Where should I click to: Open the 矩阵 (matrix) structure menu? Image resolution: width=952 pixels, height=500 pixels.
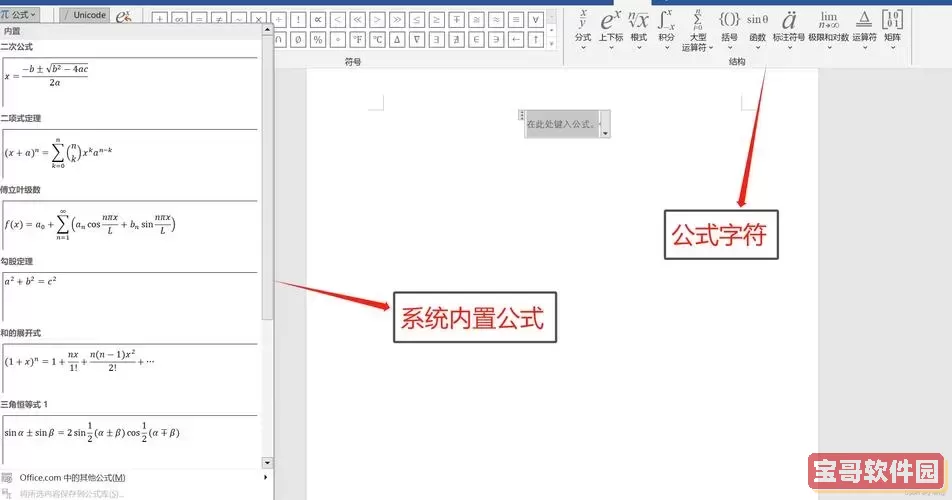point(892,27)
